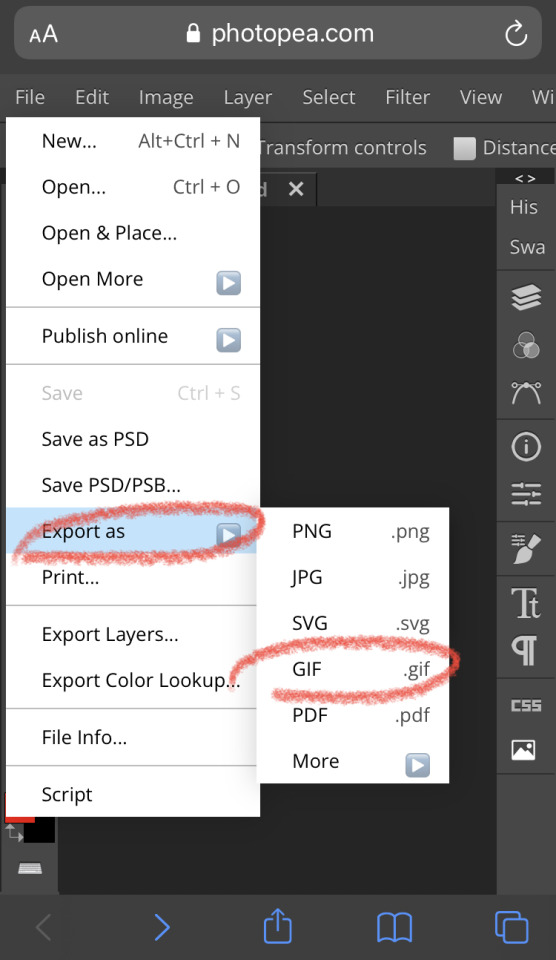Image resolution: width=556 pixels, height=960 pixels.
Task: Open the Filter menu
Action: click(x=407, y=97)
